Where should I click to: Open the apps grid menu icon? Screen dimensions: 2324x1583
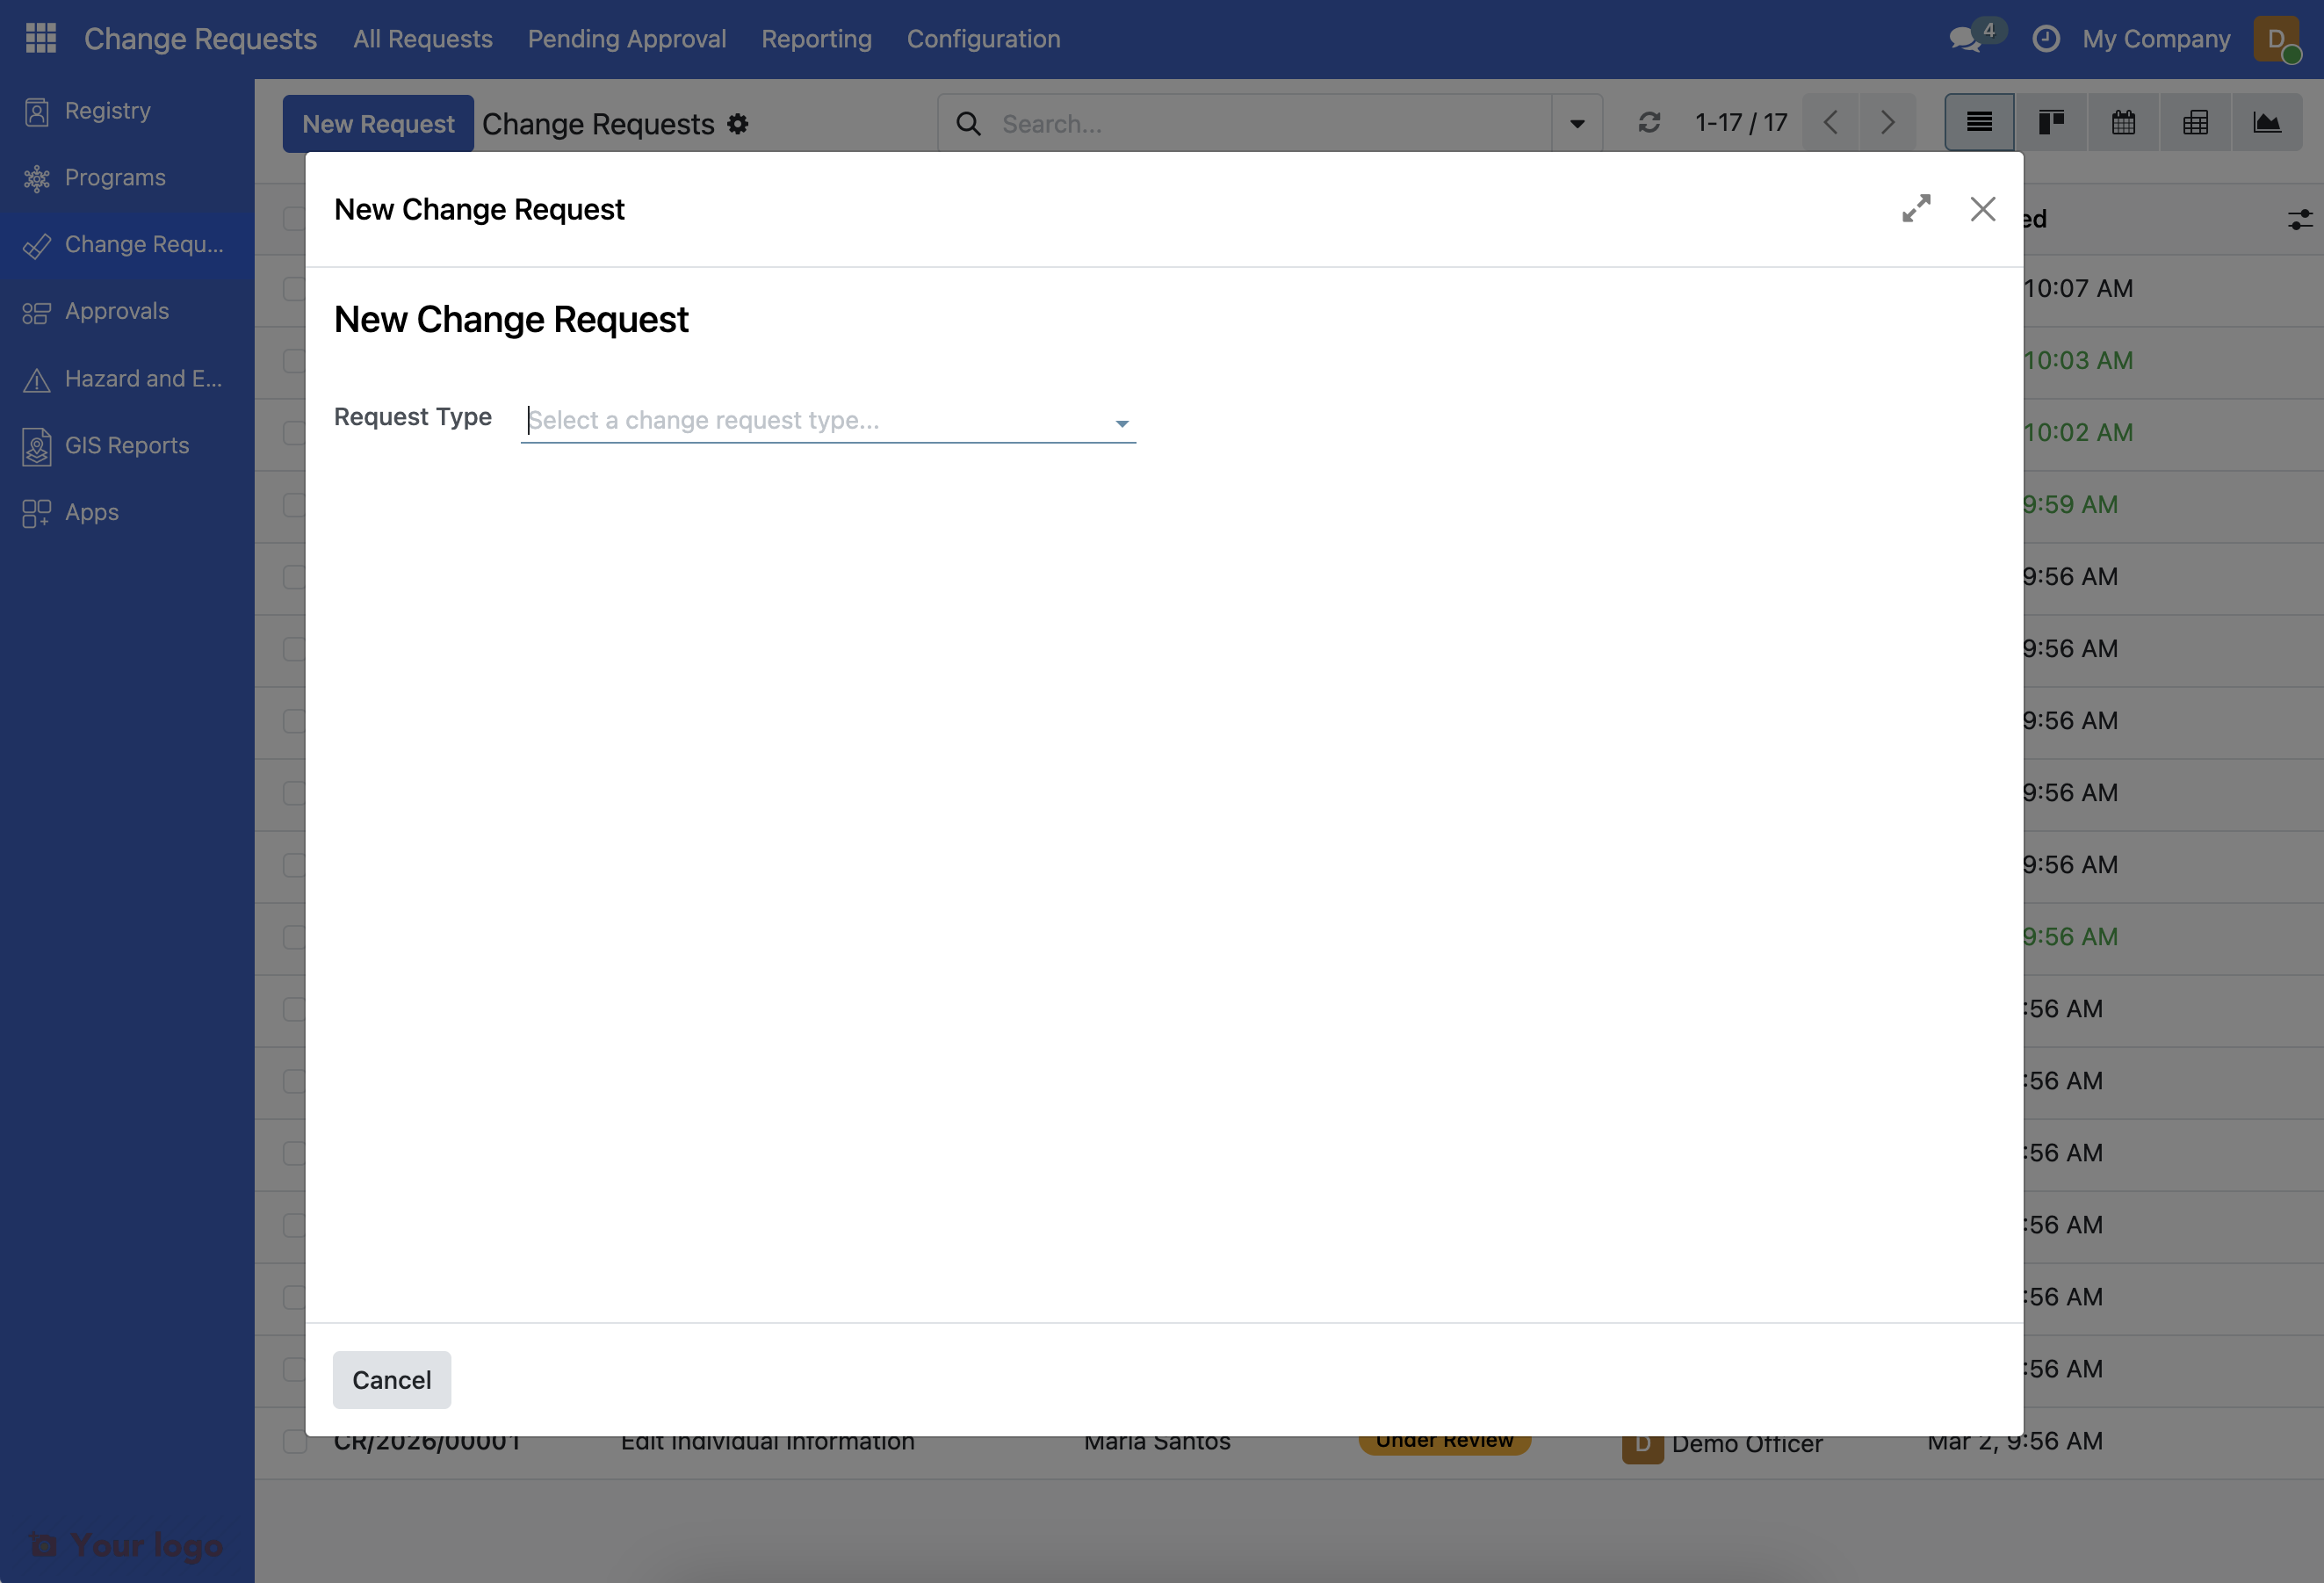coord(40,38)
